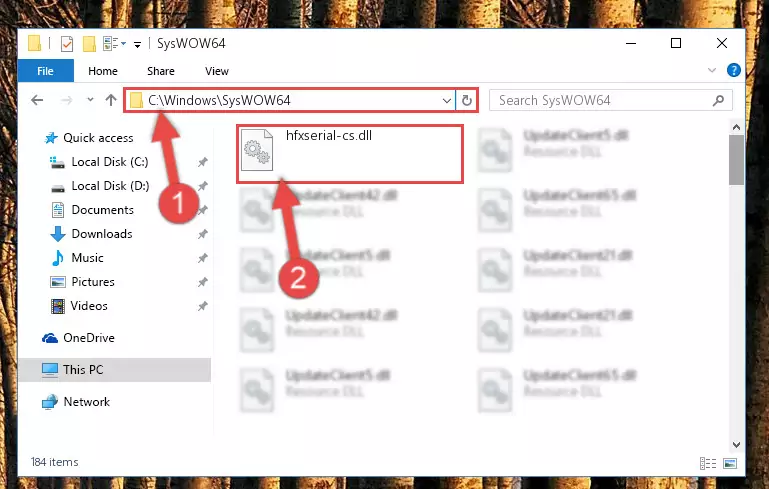Screen dimensions: 769x489
Task: Switch to Details view in the status bar
Action: click(x=708, y=463)
